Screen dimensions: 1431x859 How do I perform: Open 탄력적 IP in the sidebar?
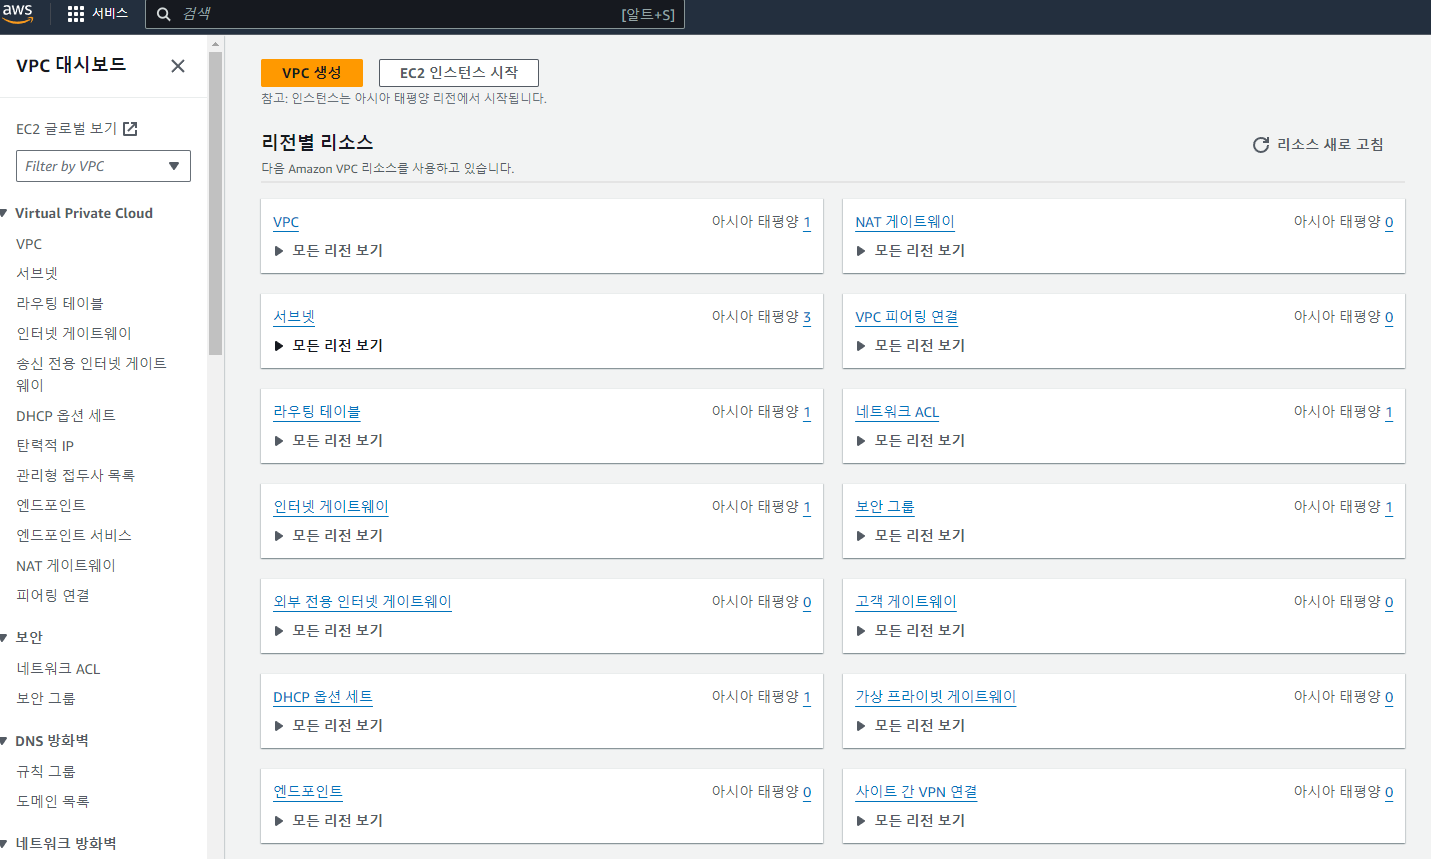45,445
